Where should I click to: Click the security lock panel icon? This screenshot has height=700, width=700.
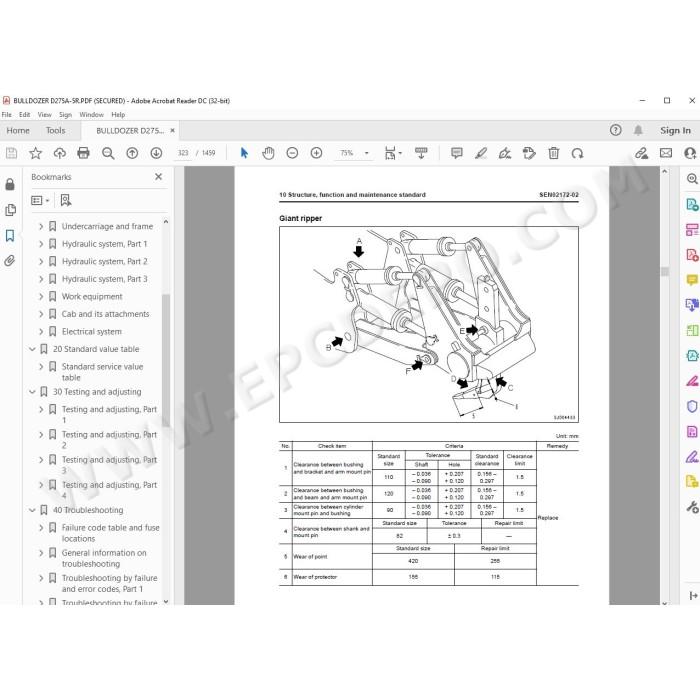pos(10,184)
